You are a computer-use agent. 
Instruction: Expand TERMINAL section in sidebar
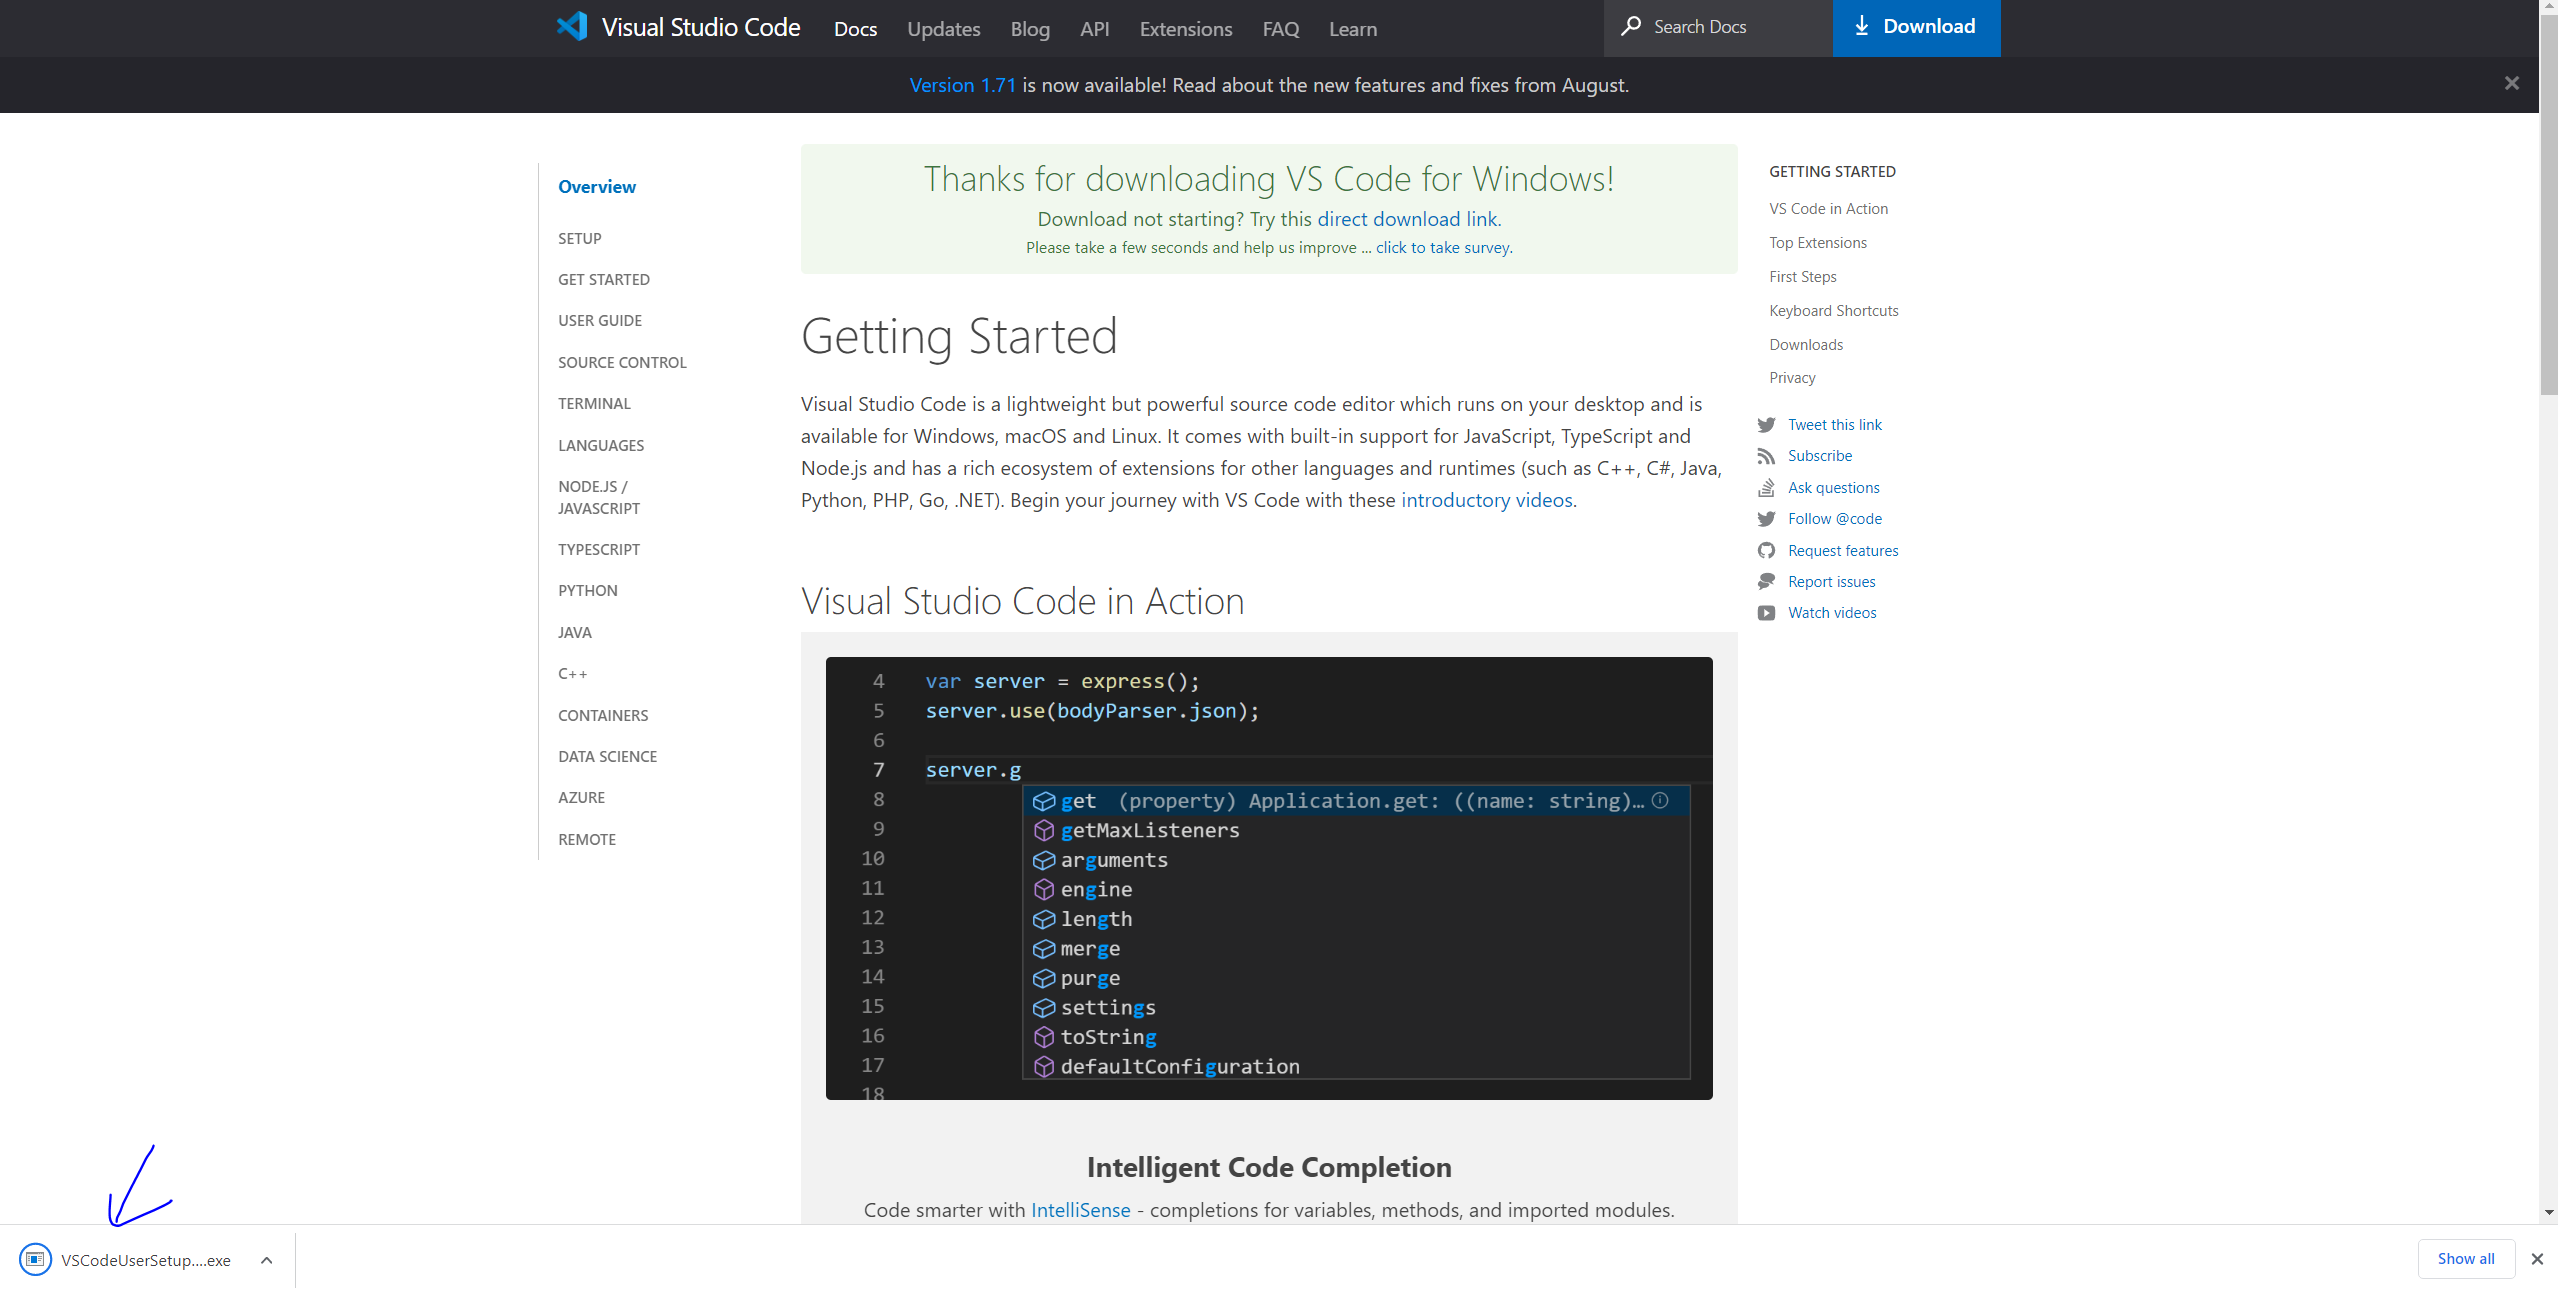pyautogui.click(x=594, y=403)
